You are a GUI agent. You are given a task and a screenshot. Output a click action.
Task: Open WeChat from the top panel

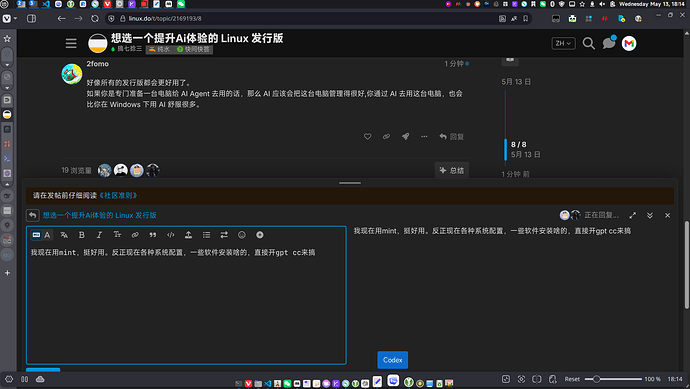181,4
